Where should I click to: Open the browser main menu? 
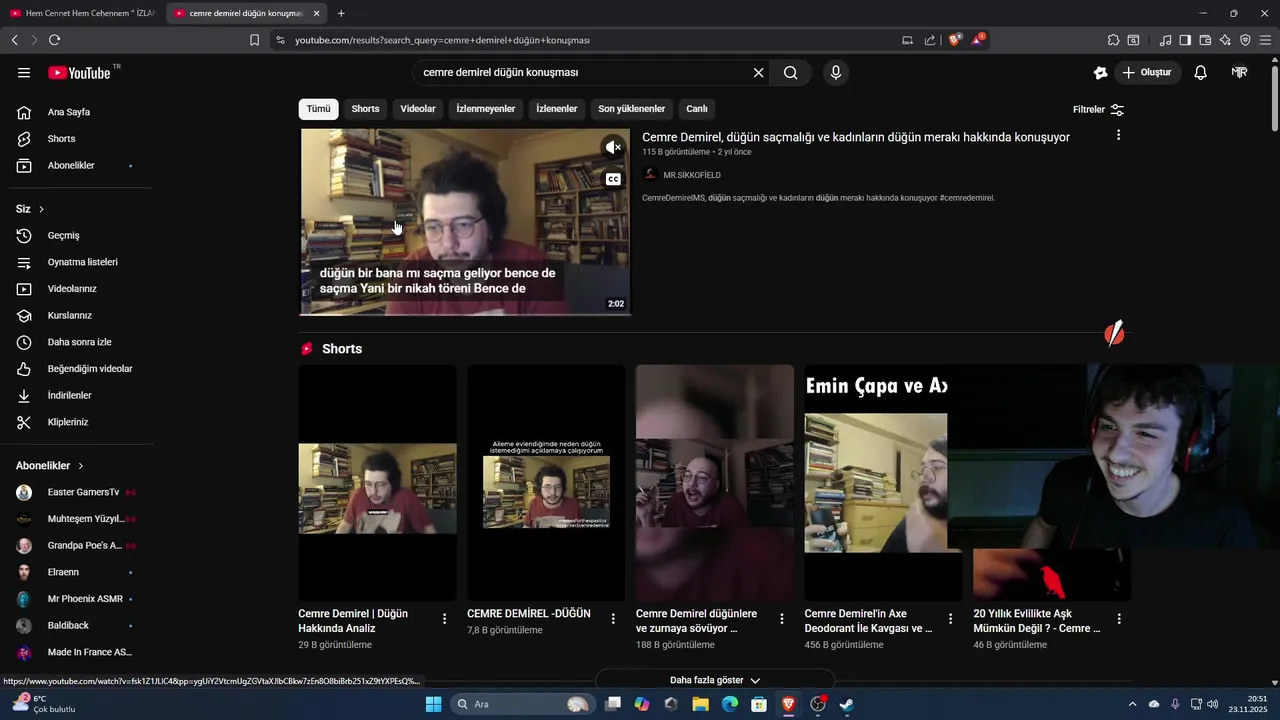(x=1266, y=40)
